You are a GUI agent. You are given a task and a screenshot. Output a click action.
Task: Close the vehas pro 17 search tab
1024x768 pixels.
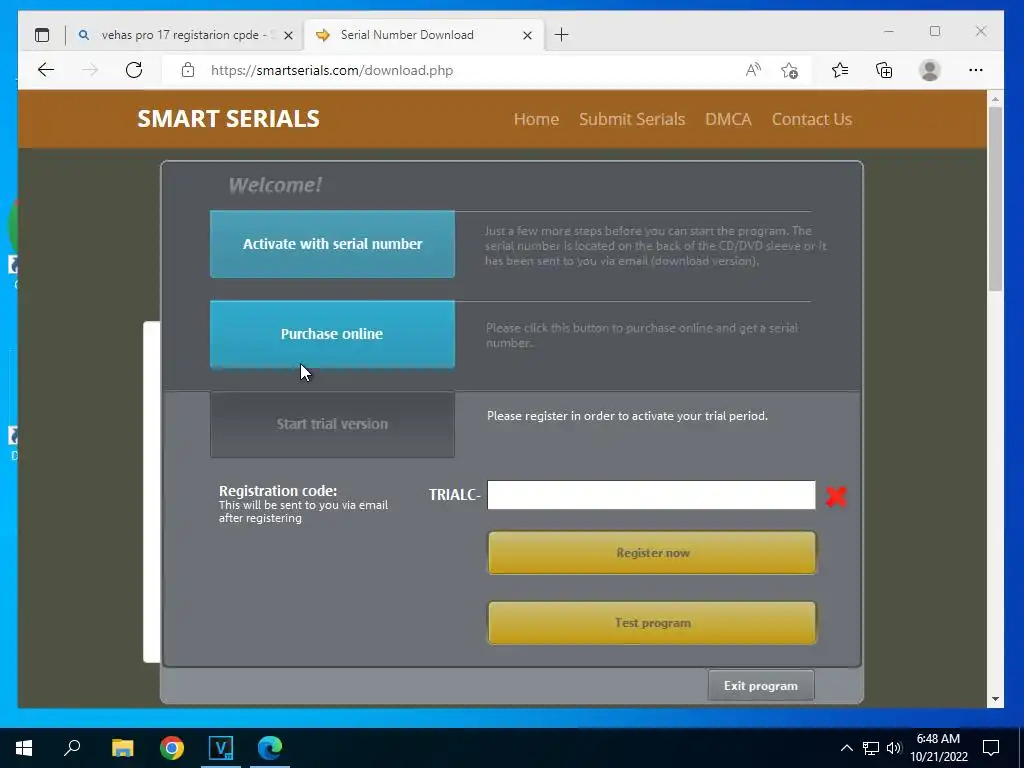click(288, 35)
